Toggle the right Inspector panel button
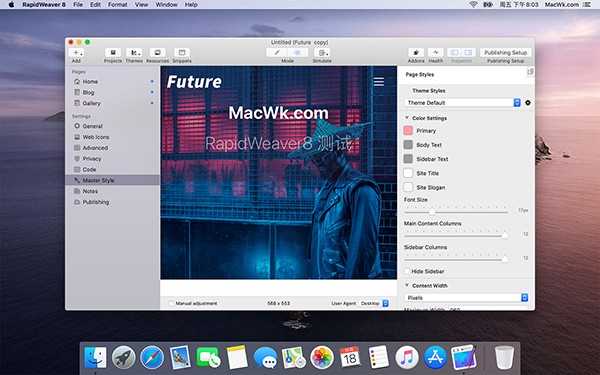Viewport: 600px width, 375px height. 468,52
